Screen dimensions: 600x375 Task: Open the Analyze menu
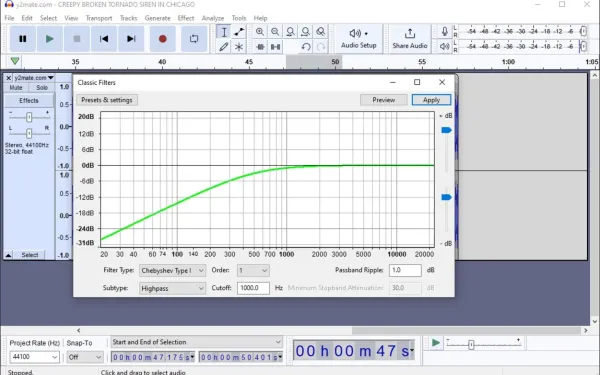213,18
